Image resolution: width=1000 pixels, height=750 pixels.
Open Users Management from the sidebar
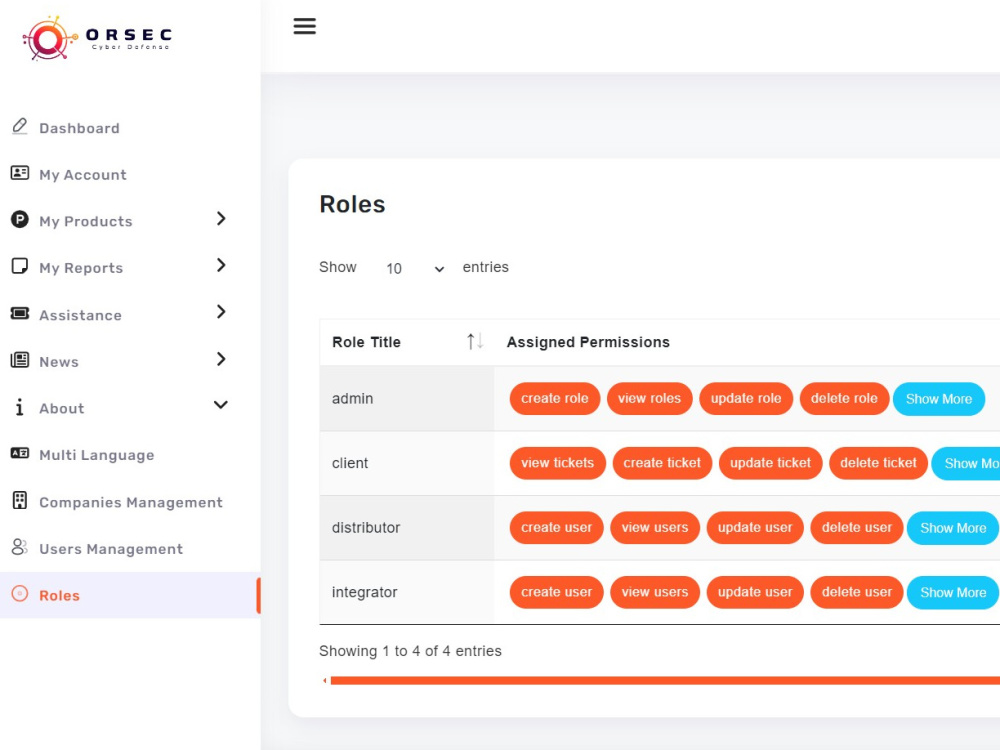[x=110, y=548]
